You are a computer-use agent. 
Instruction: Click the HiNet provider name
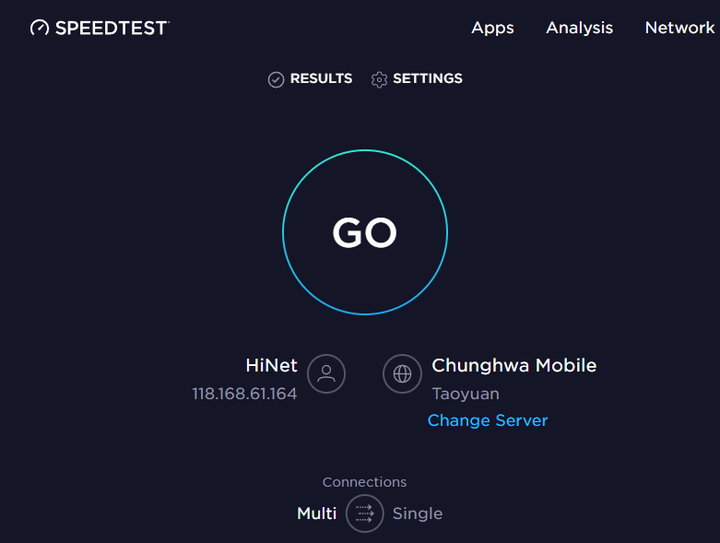point(271,365)
